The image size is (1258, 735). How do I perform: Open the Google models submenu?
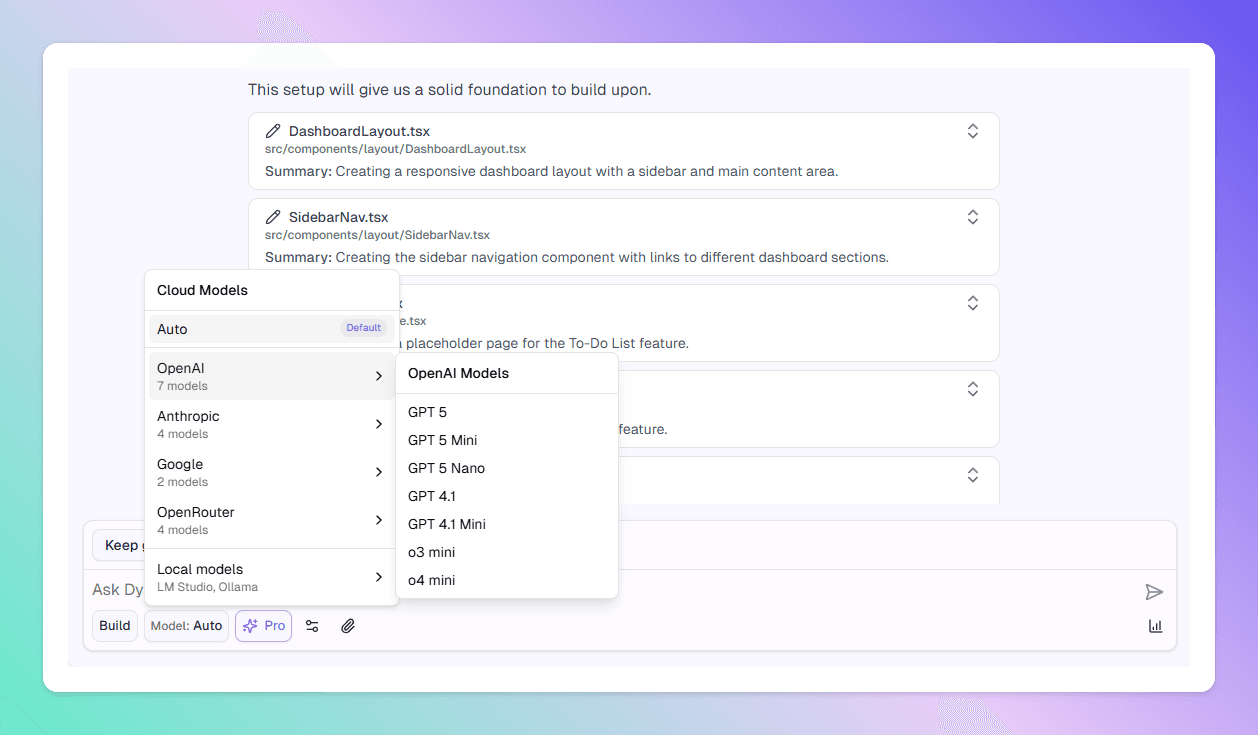[270, 472]
